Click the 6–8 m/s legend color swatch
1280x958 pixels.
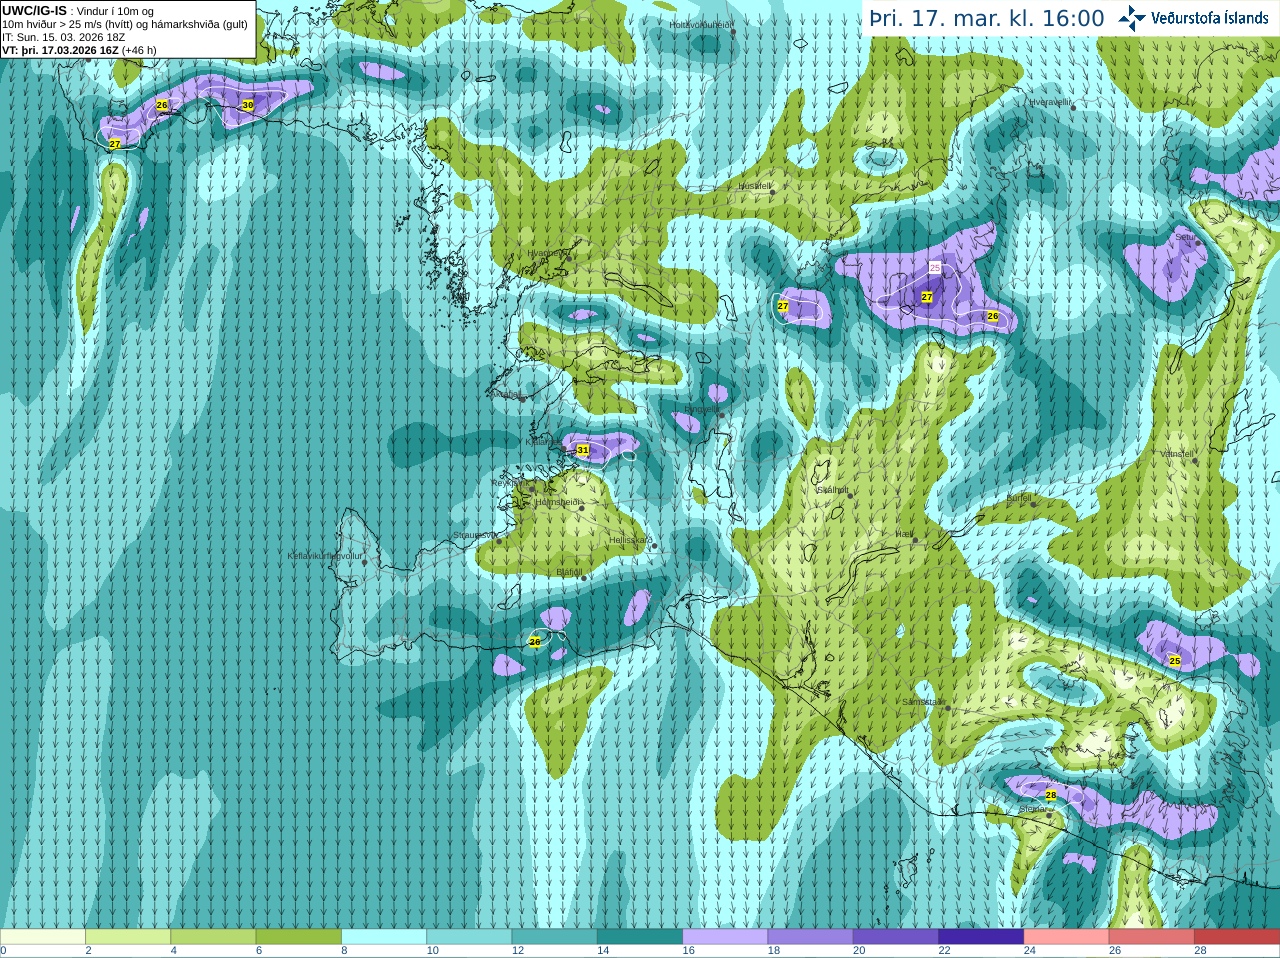coord(299,937)
